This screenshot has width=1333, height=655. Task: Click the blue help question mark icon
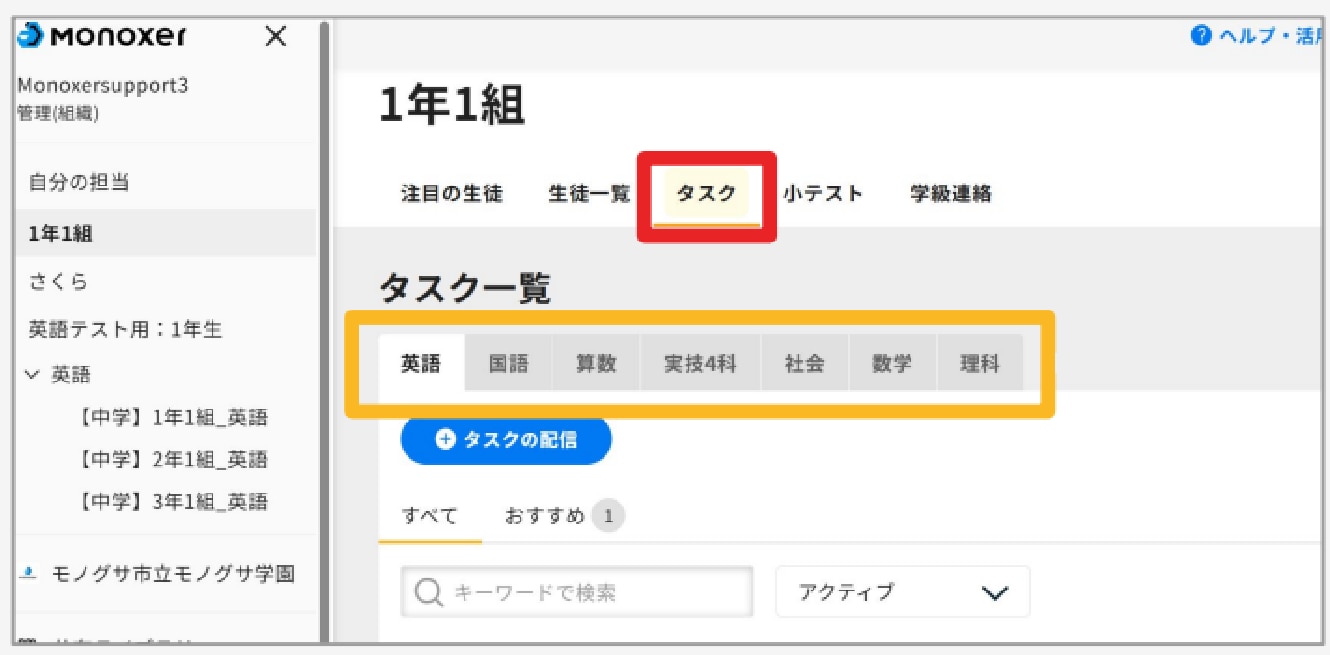[x=1202, y=36]
